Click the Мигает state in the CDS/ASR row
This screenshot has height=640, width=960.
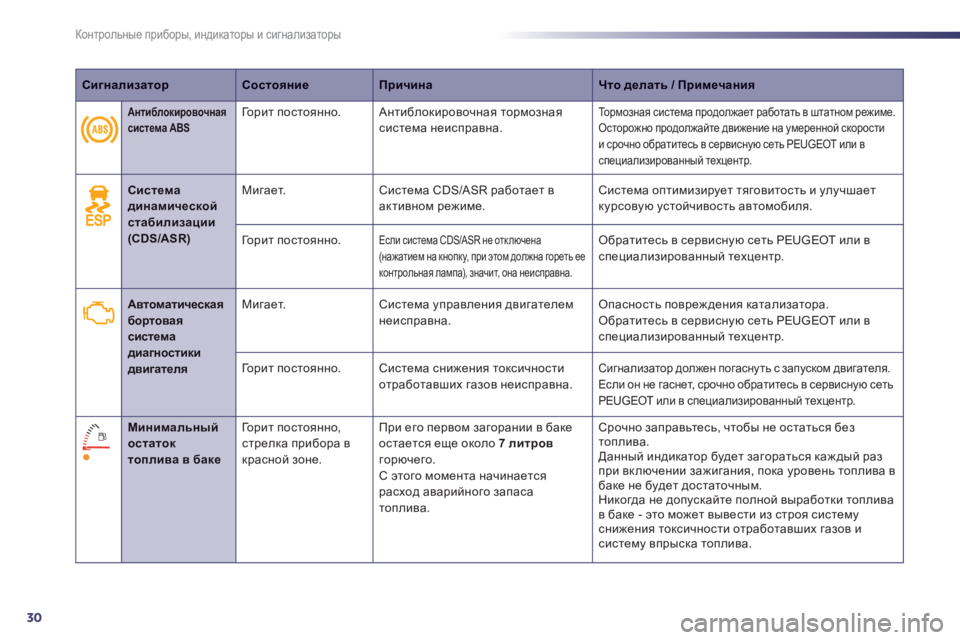pos(258,187)
